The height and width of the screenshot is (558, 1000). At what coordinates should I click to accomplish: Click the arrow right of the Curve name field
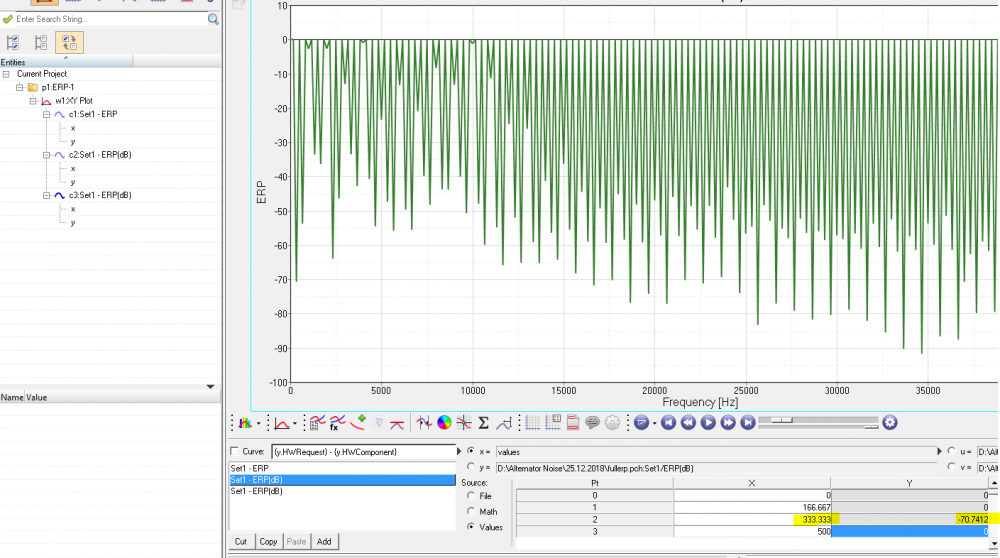point(459,452)
